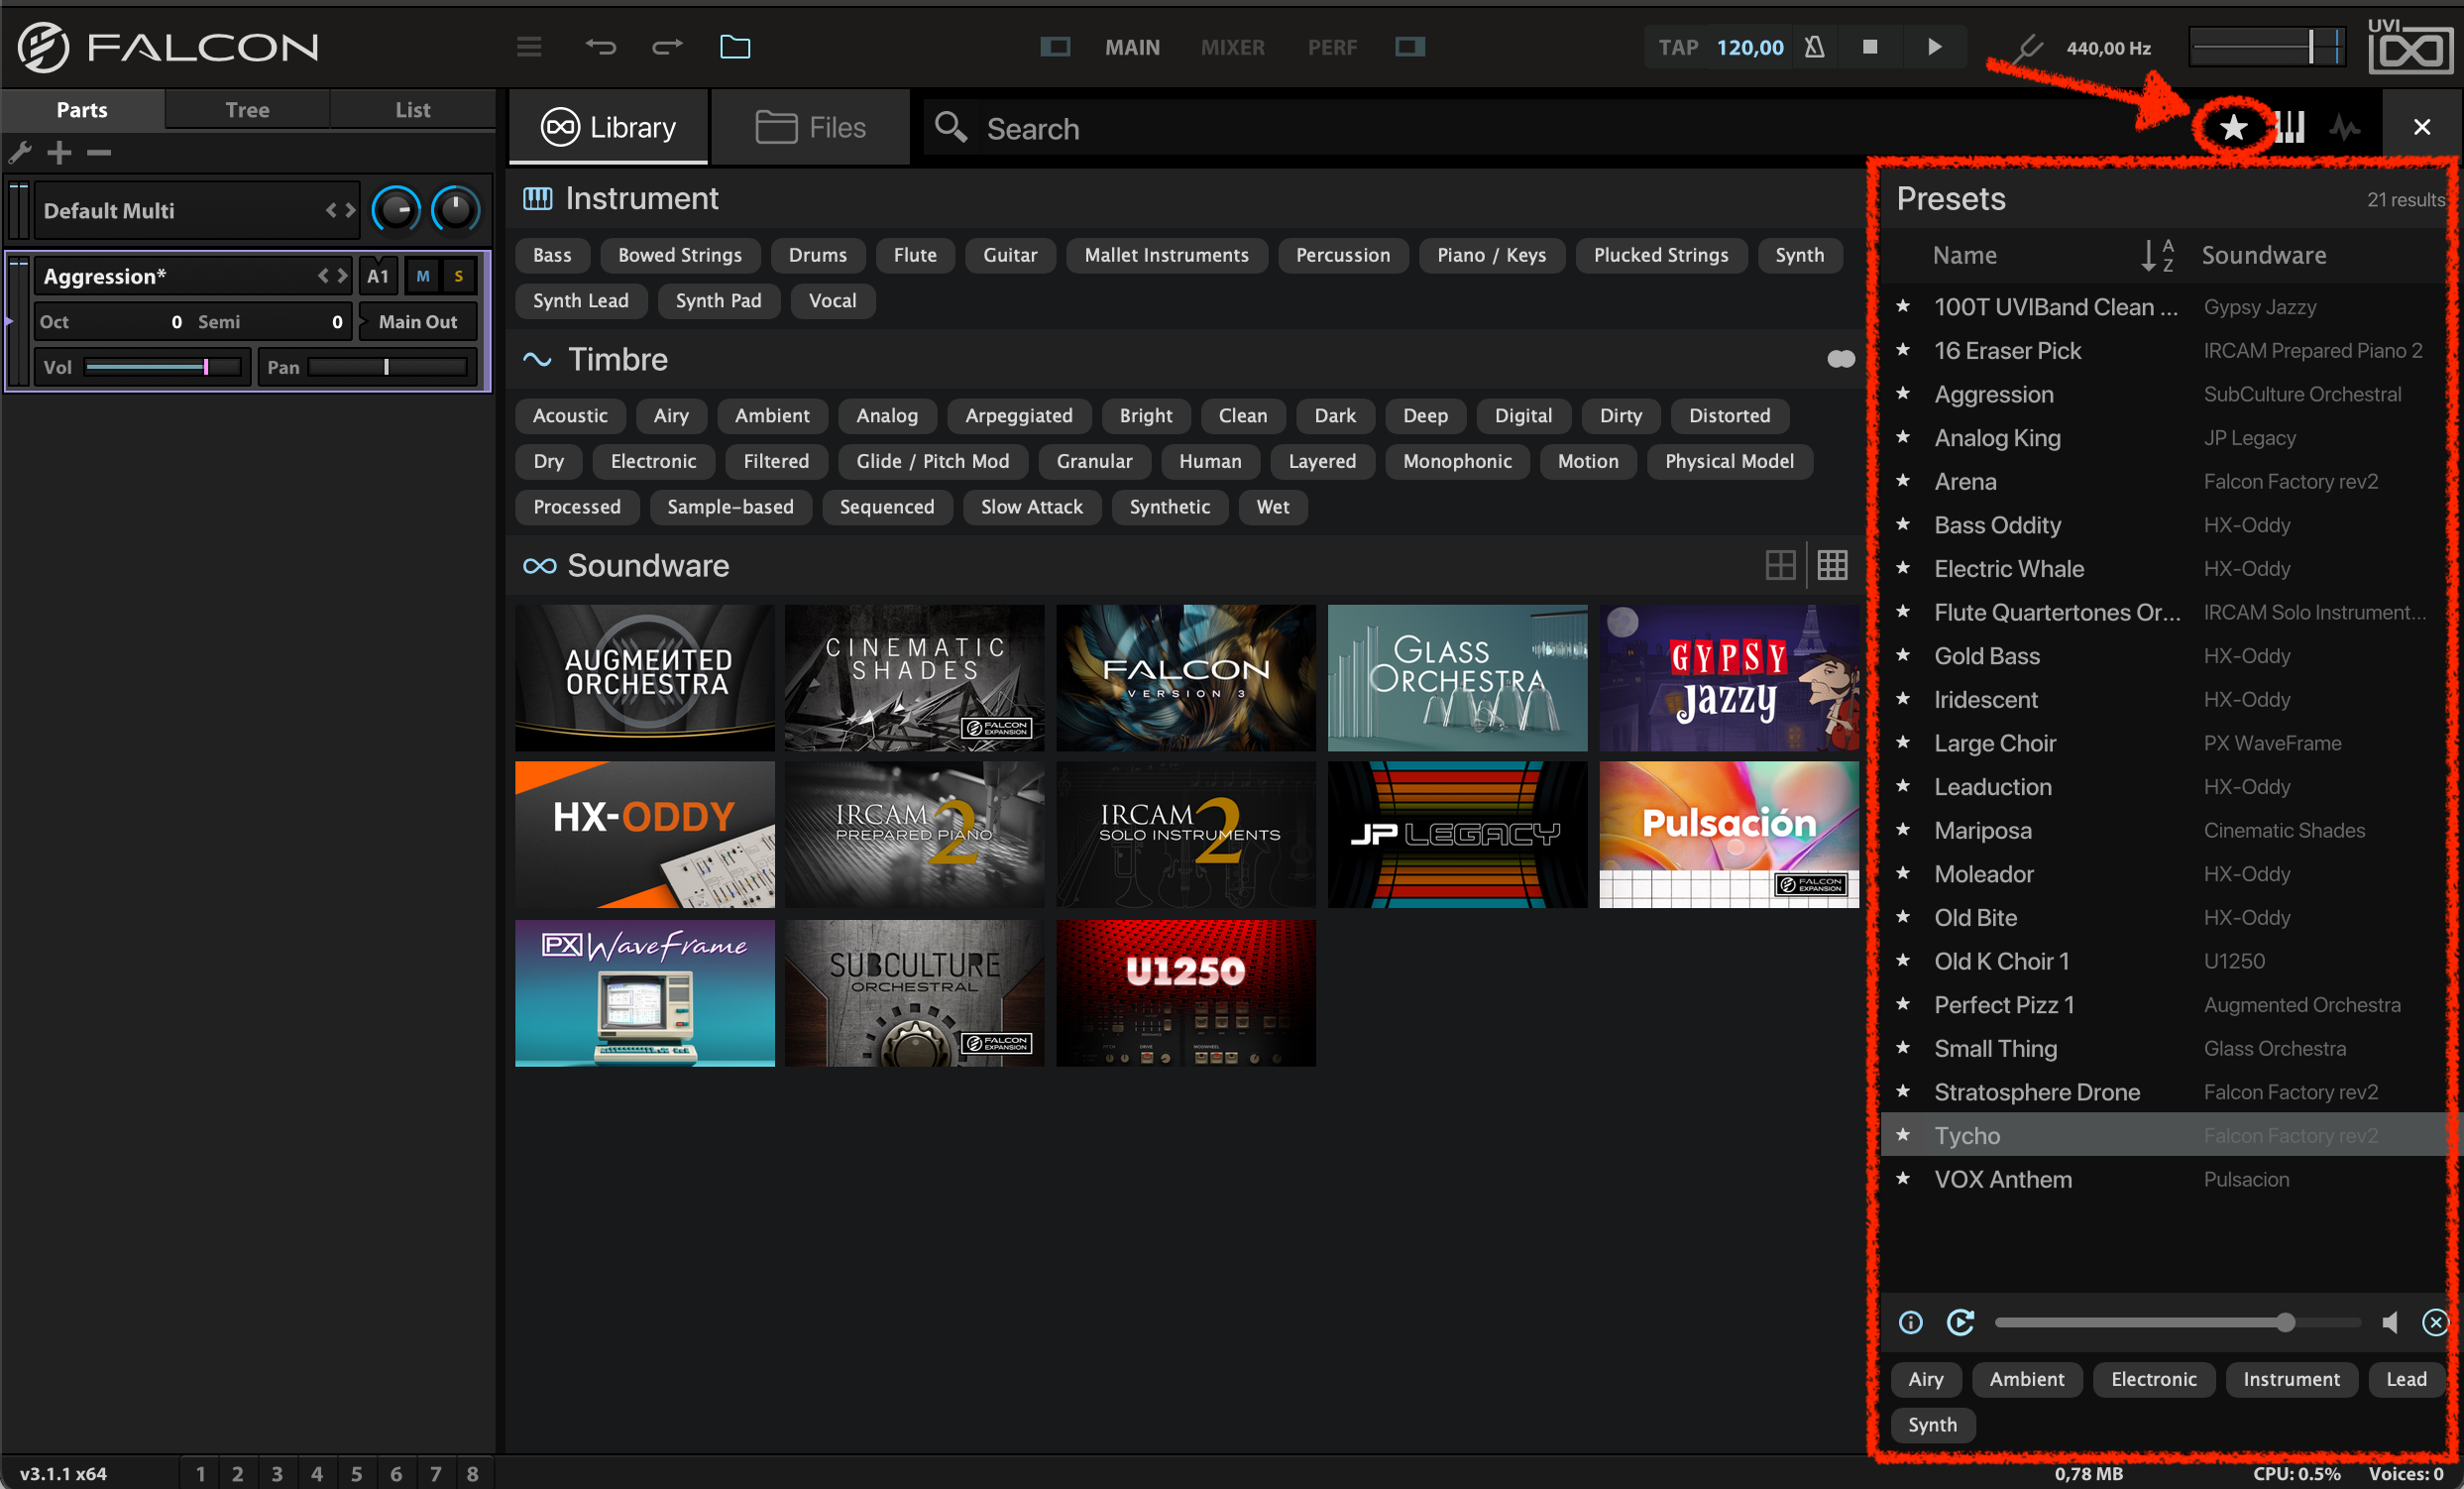Open the folder icon in the toolbar
The image size is (2464, 1489).
[735, 47]
